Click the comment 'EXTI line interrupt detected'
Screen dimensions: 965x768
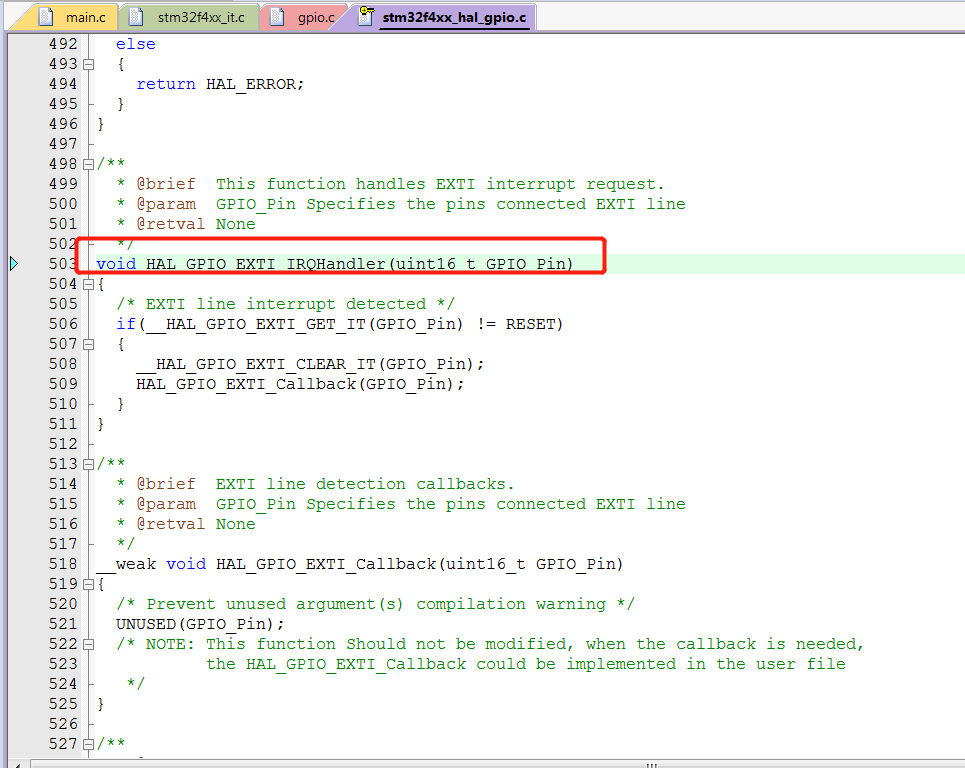[286, 304]
